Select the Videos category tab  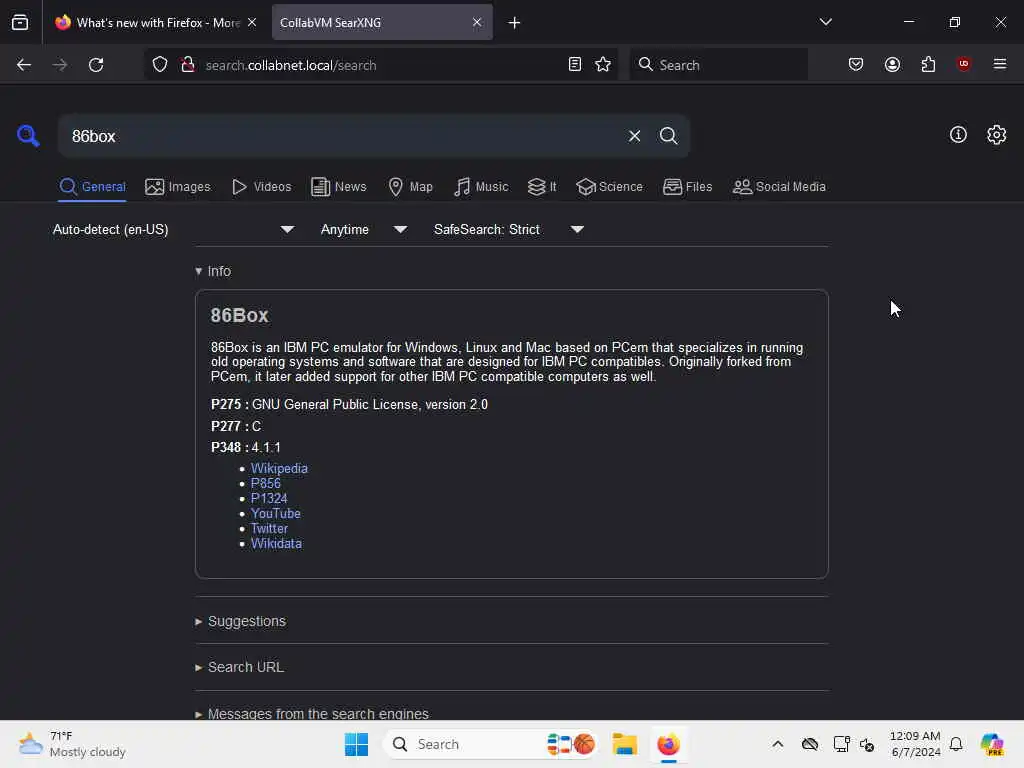[x=261, y=187]
